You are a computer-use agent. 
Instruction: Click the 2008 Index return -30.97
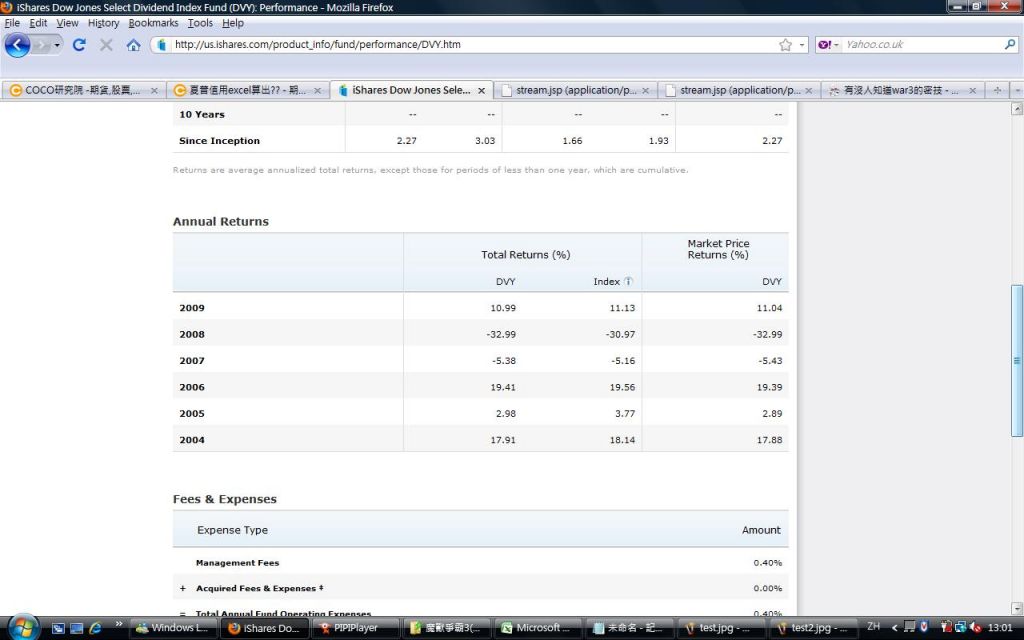click(x=620, y=334)
